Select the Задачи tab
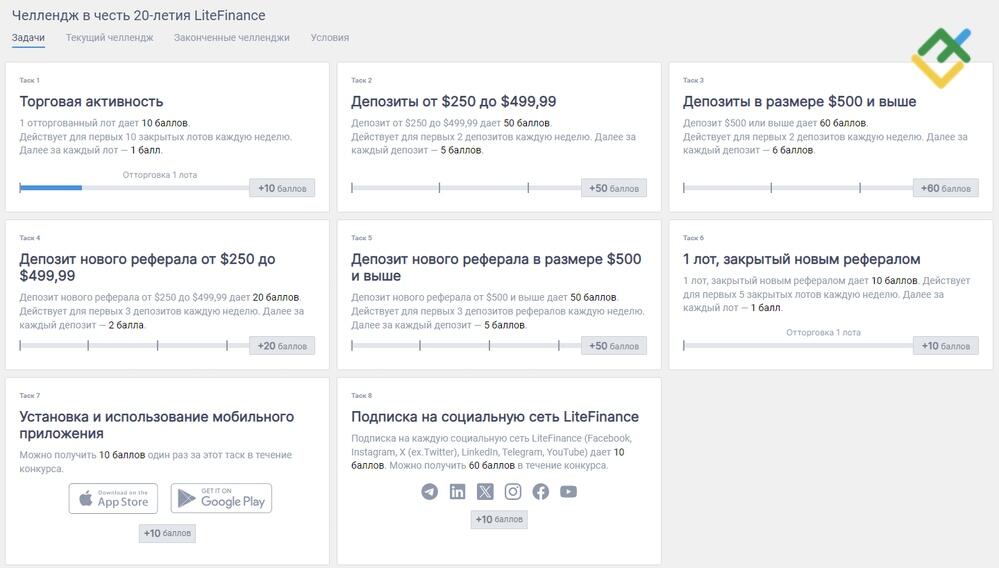Screen dimensions: 999x568 click(x=28, y=38)
